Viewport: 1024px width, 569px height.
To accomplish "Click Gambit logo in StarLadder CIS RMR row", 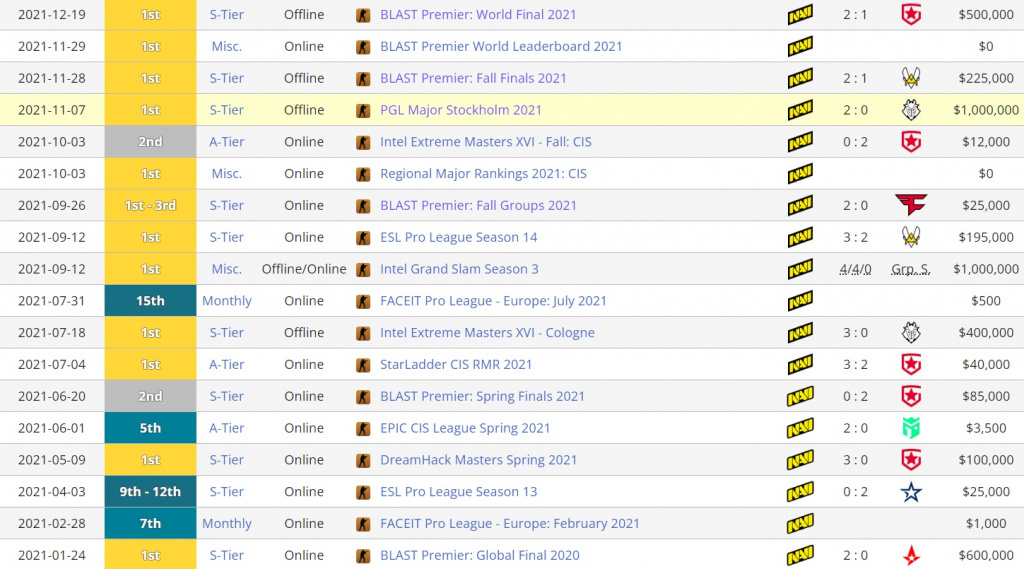I will click(911, 365).
